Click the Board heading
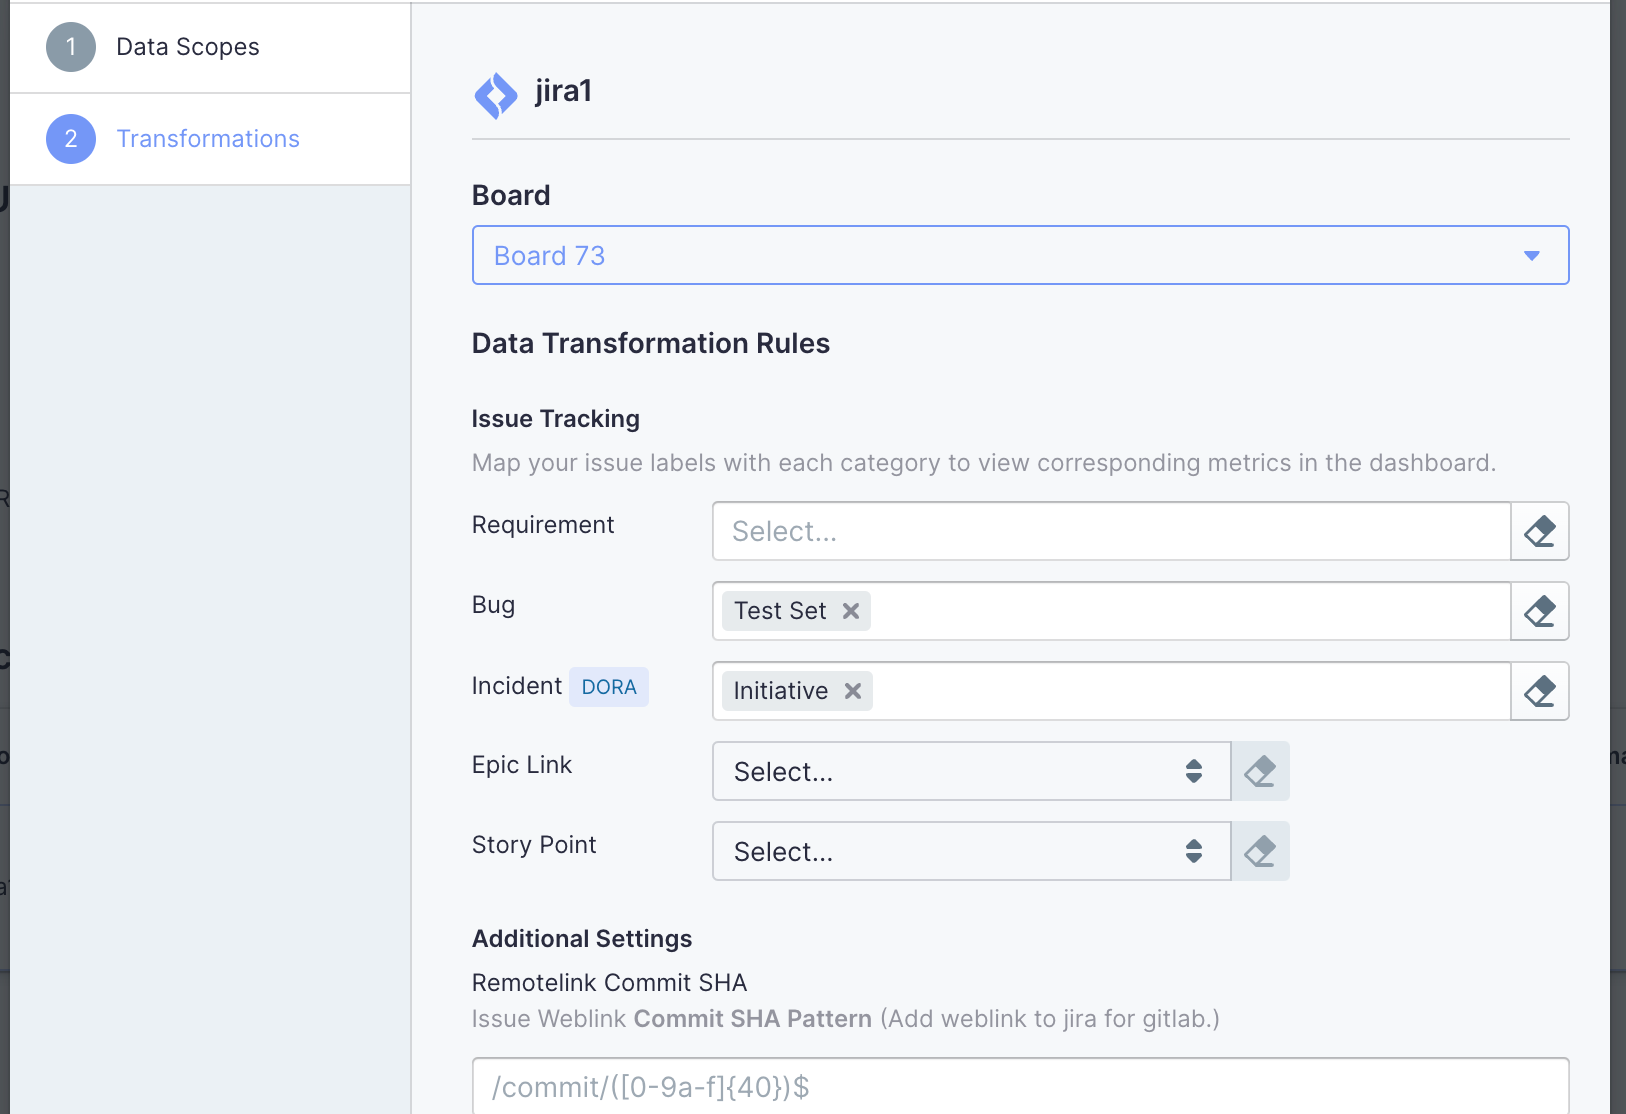Screen dimensions: 1626x1114 511,195
